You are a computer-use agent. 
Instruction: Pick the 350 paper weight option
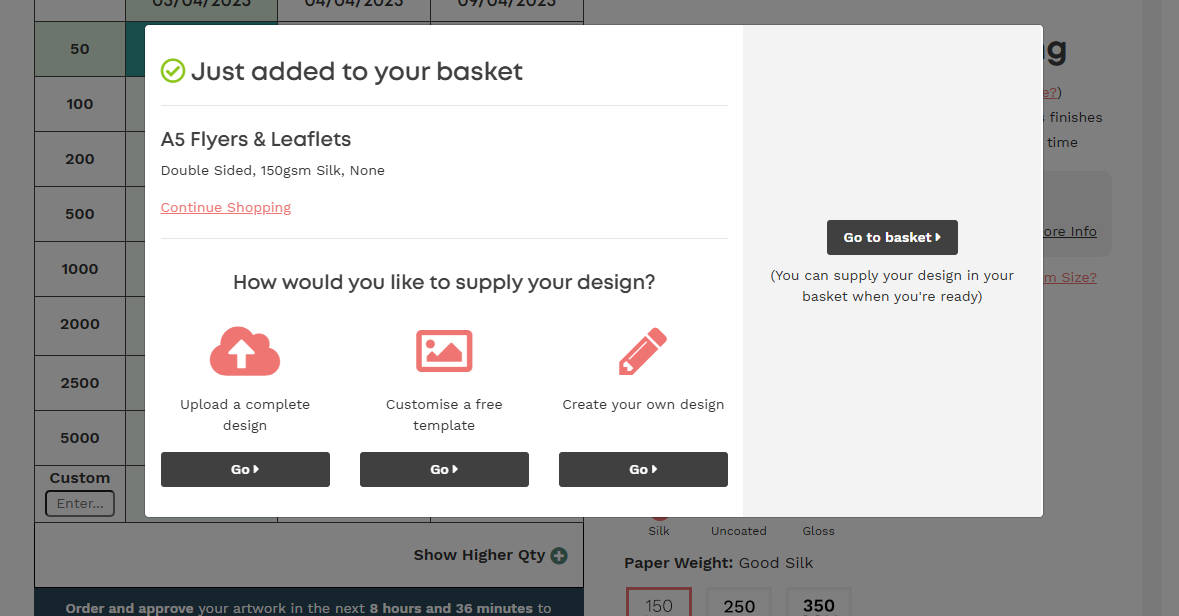(818, 605)
